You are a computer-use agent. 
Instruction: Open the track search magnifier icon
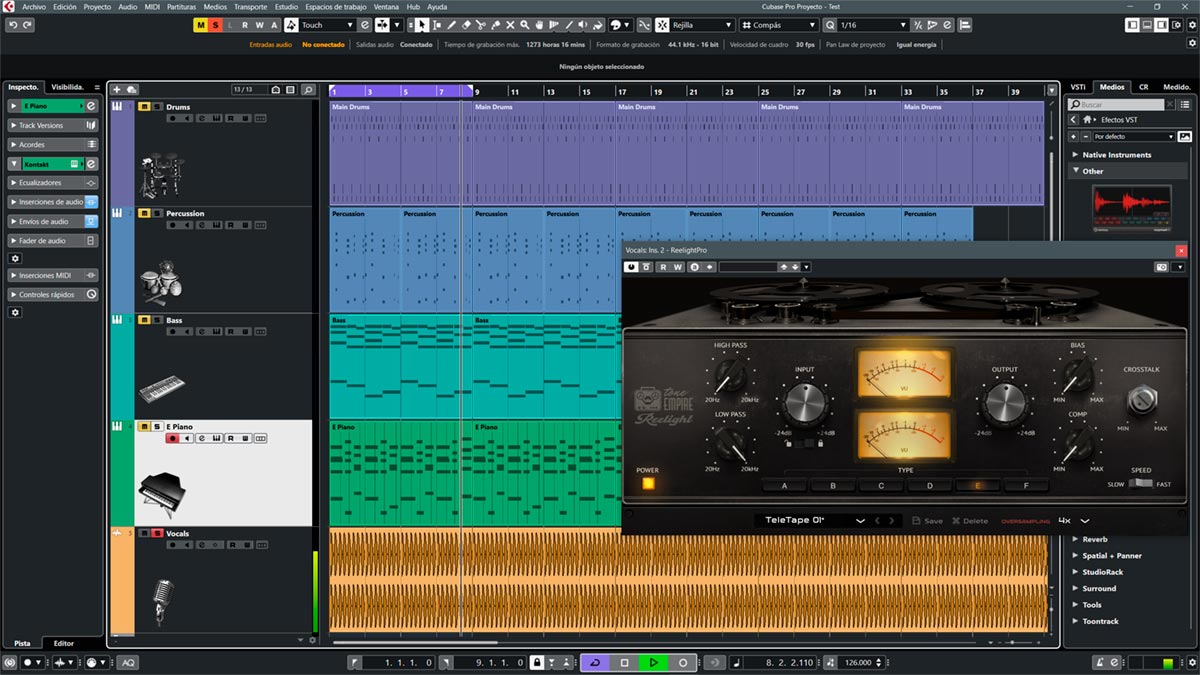click(308, 90)
